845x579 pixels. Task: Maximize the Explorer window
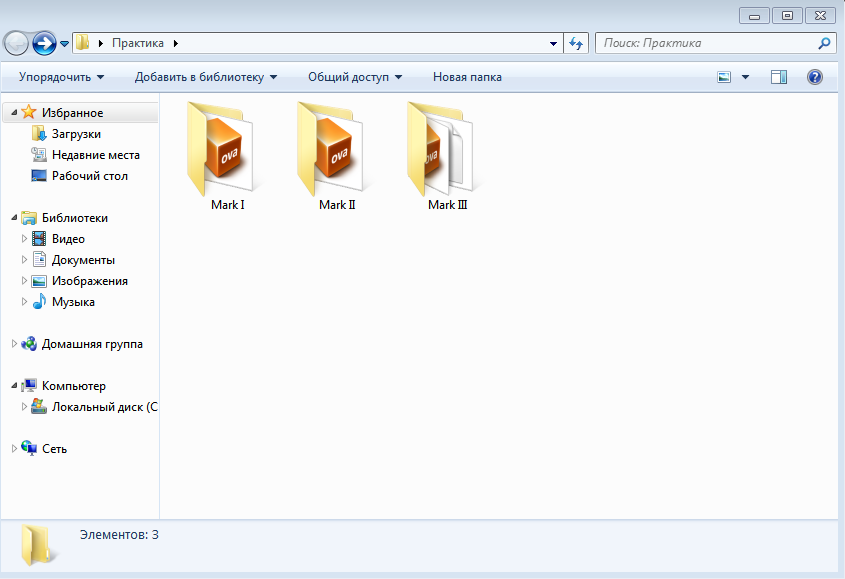coord(787,16)
